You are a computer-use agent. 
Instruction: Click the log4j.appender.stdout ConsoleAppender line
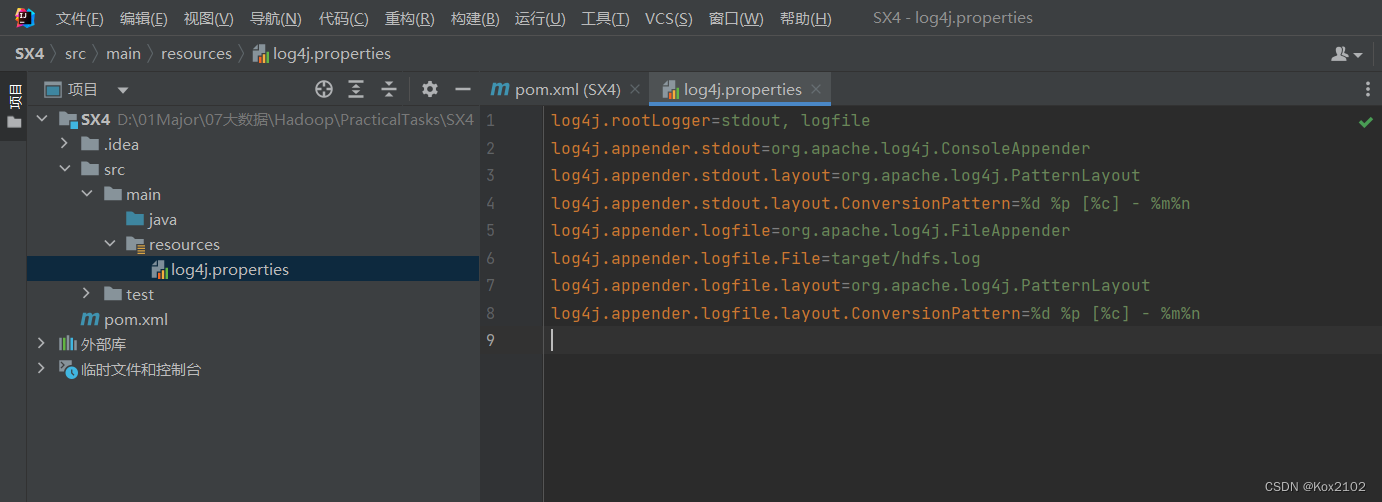(x=821, y=148)
